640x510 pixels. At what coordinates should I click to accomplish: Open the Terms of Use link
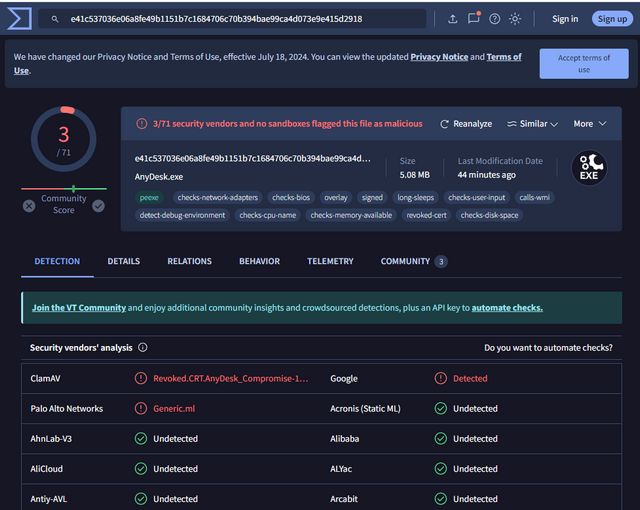[504, 57]
